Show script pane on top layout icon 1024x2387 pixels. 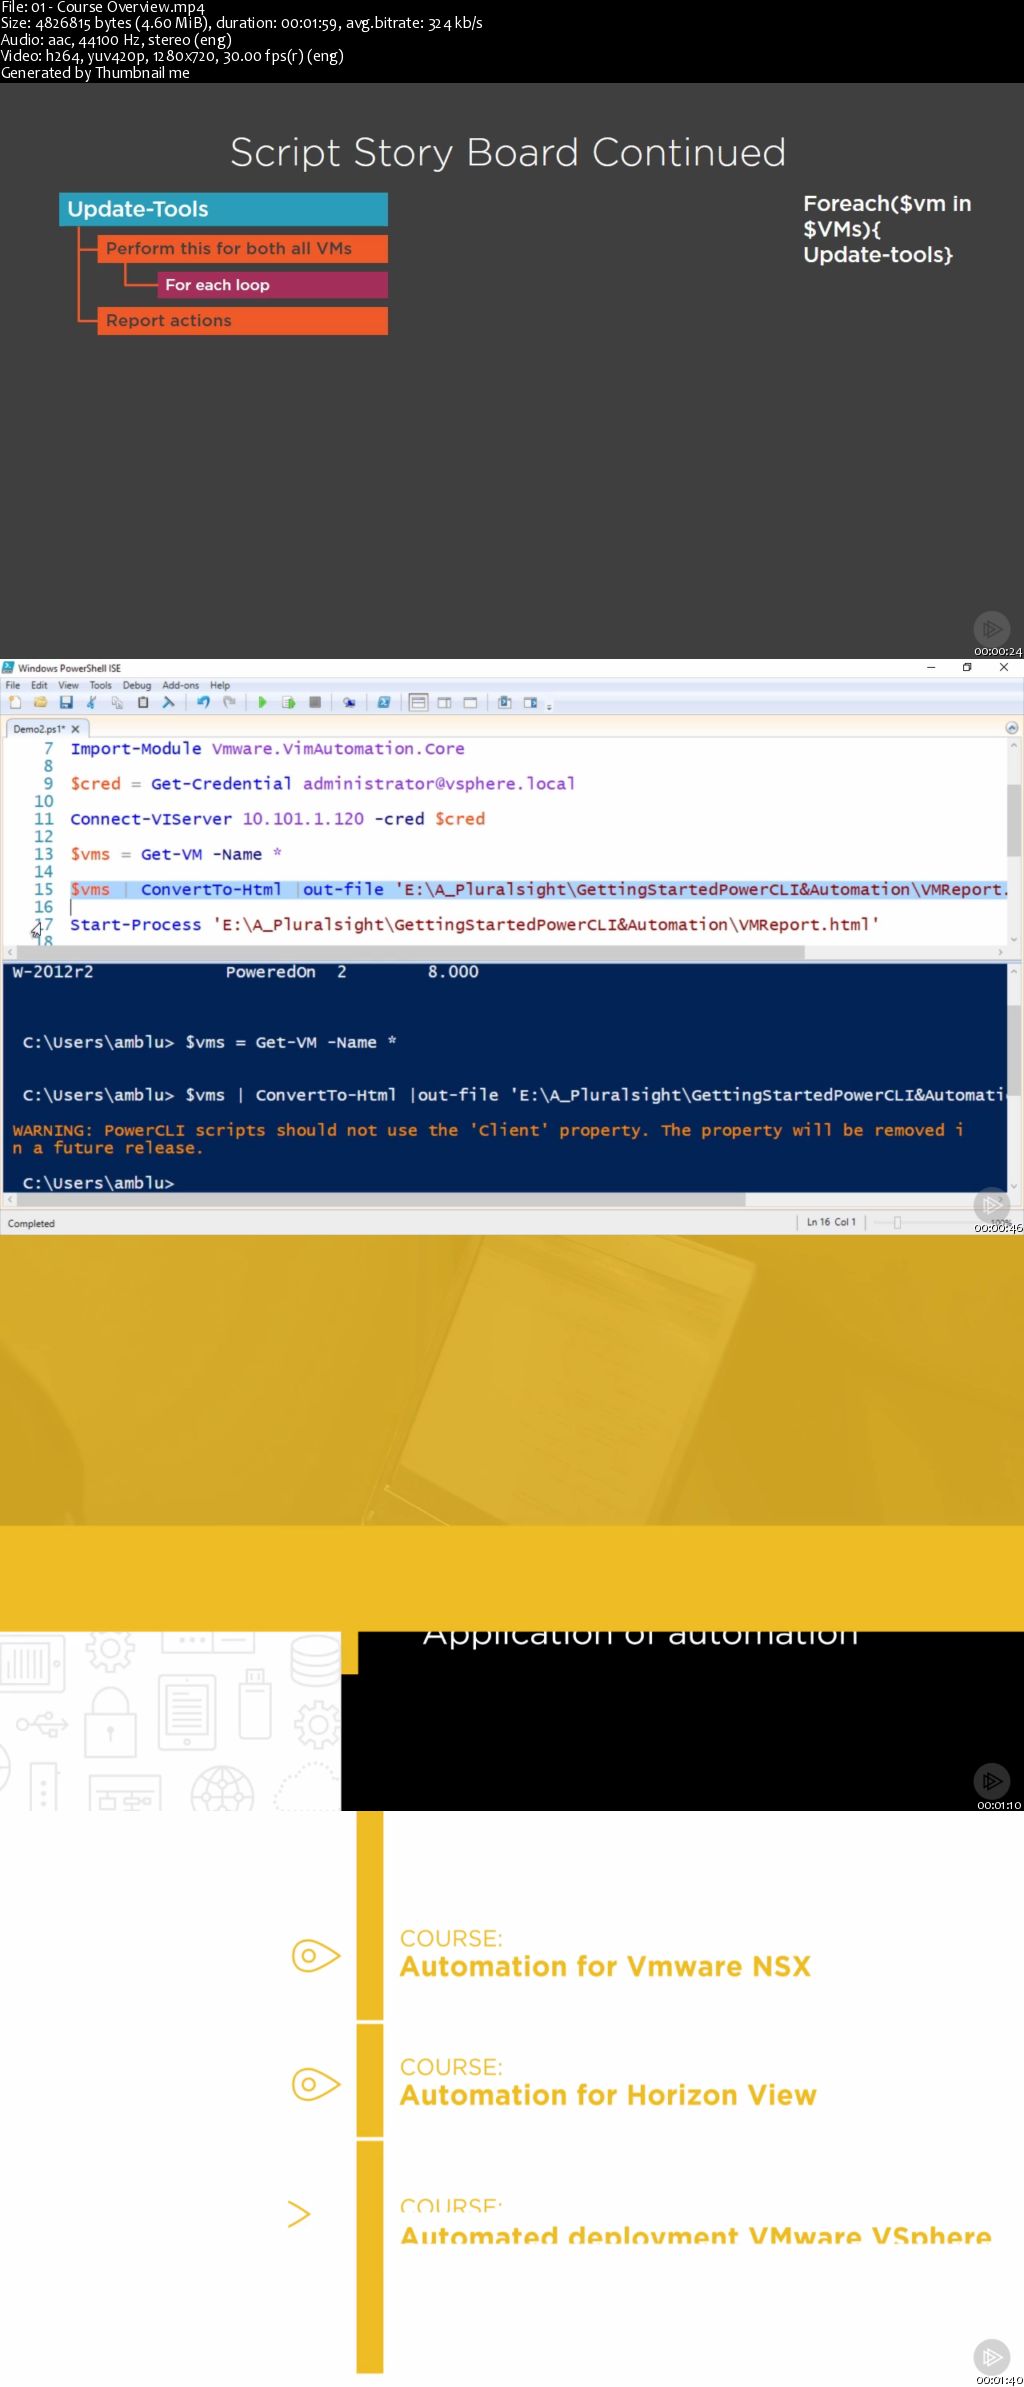click(418, 702)
